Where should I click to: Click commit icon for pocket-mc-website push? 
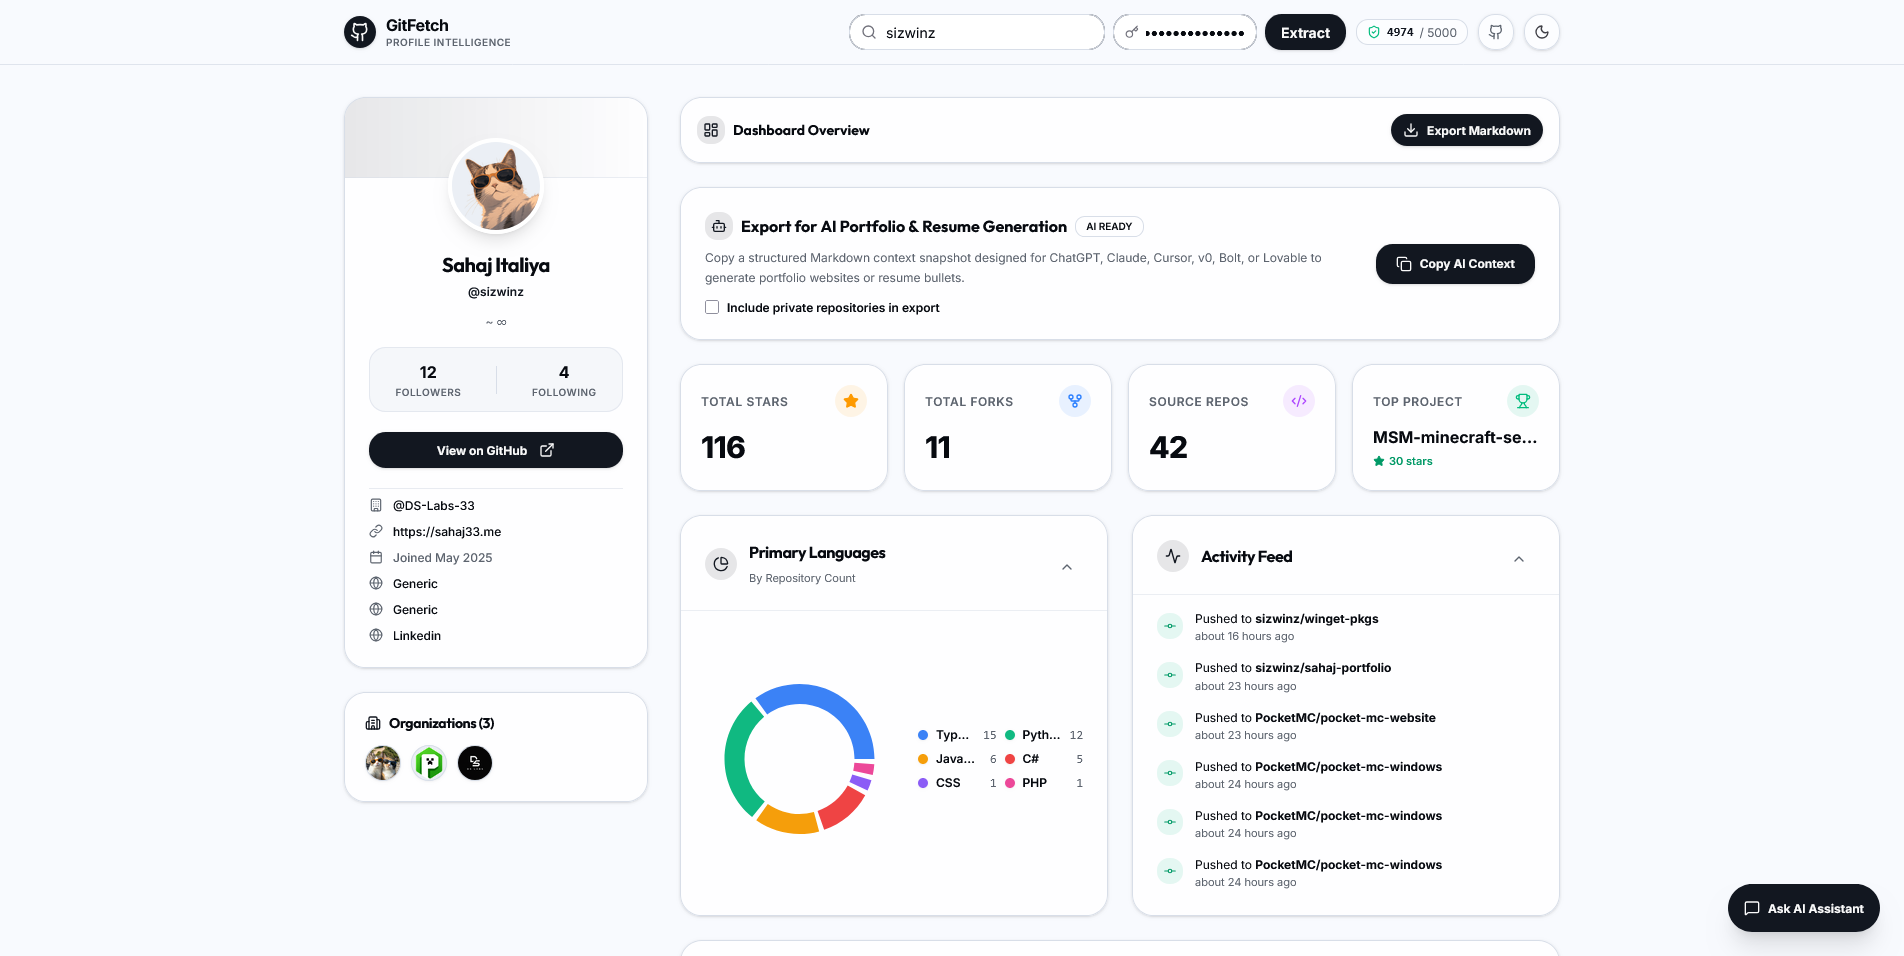1170,724
